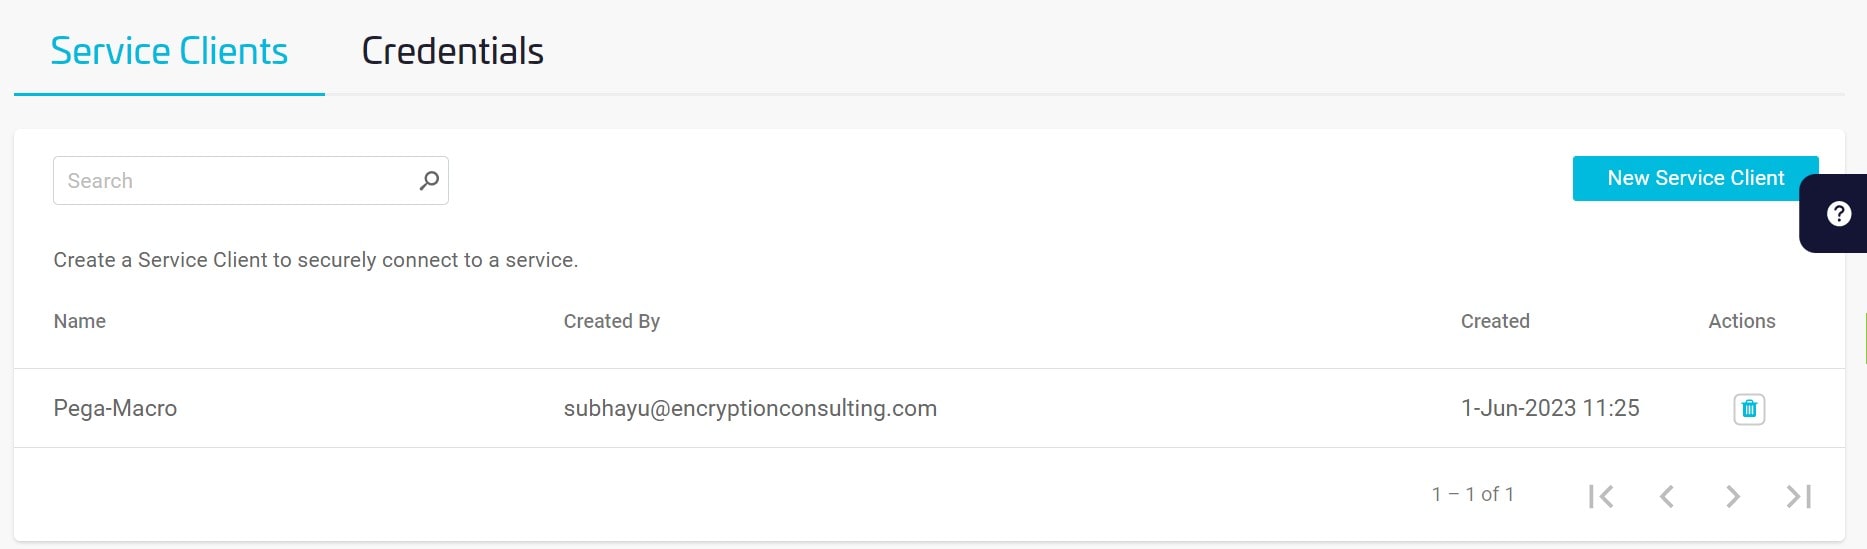Click the "Create a Service Client" description text
Screen dimensions: 1867x549
[x=315, y=260]
